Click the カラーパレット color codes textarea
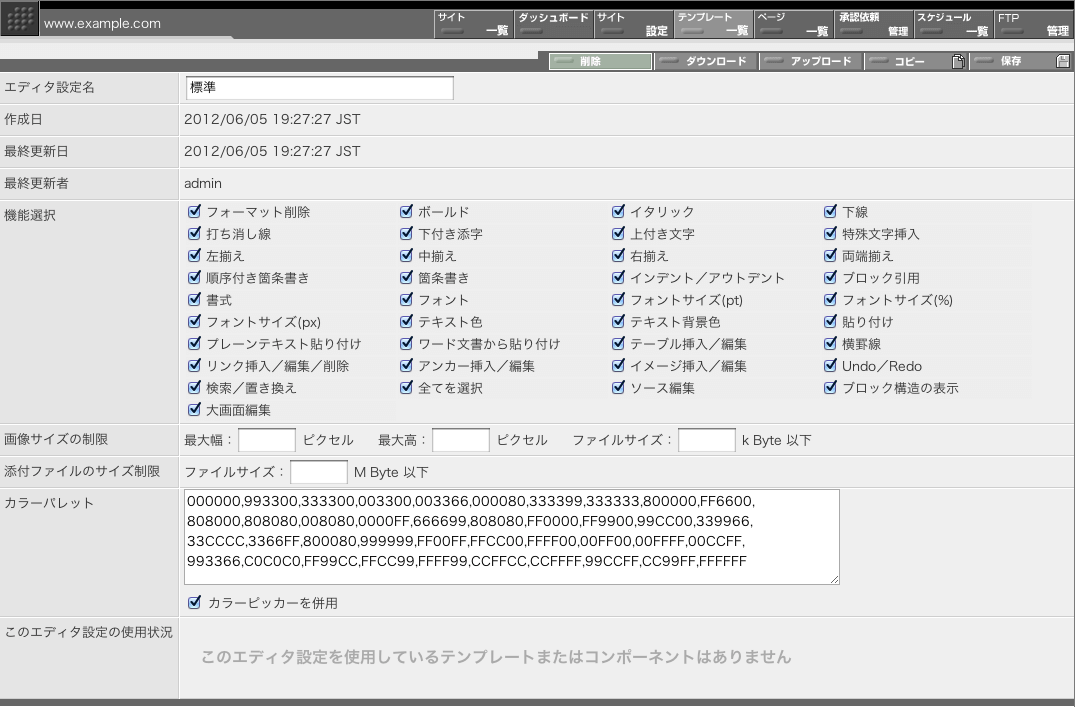 [512, 535]
